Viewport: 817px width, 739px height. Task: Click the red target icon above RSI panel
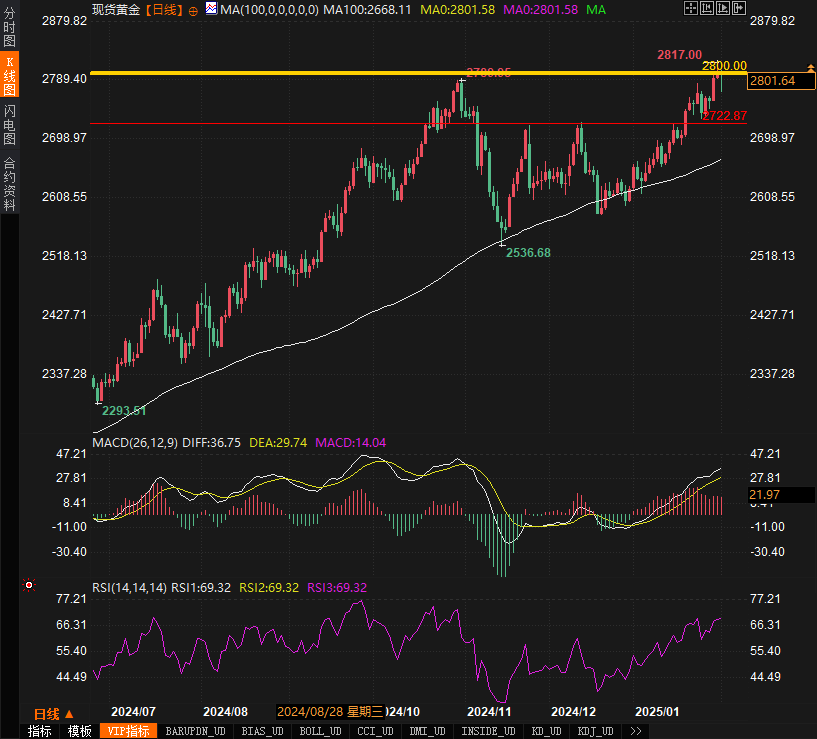pyautogui.click(x=29, y=585)
